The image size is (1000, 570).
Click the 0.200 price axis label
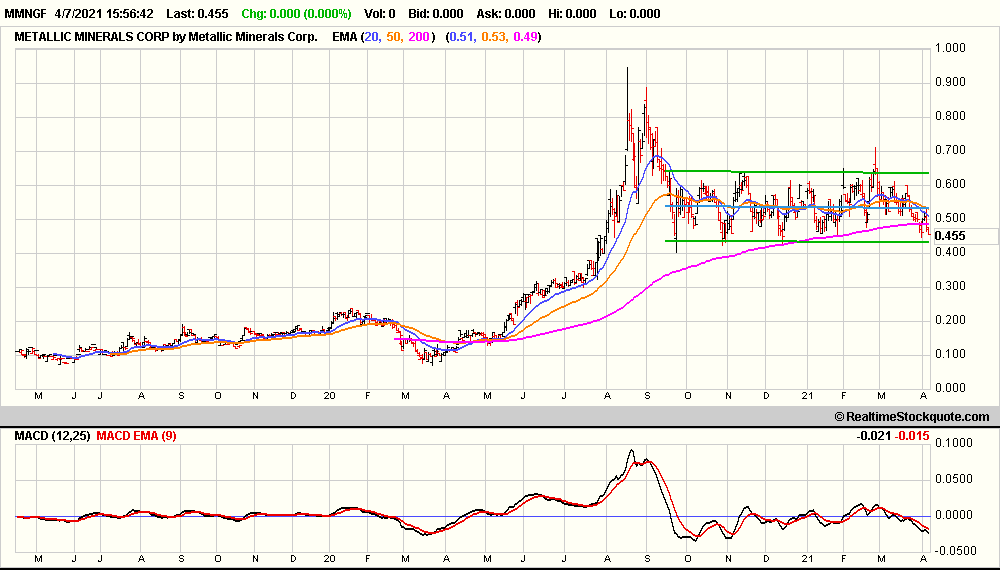tap(950, 320)
